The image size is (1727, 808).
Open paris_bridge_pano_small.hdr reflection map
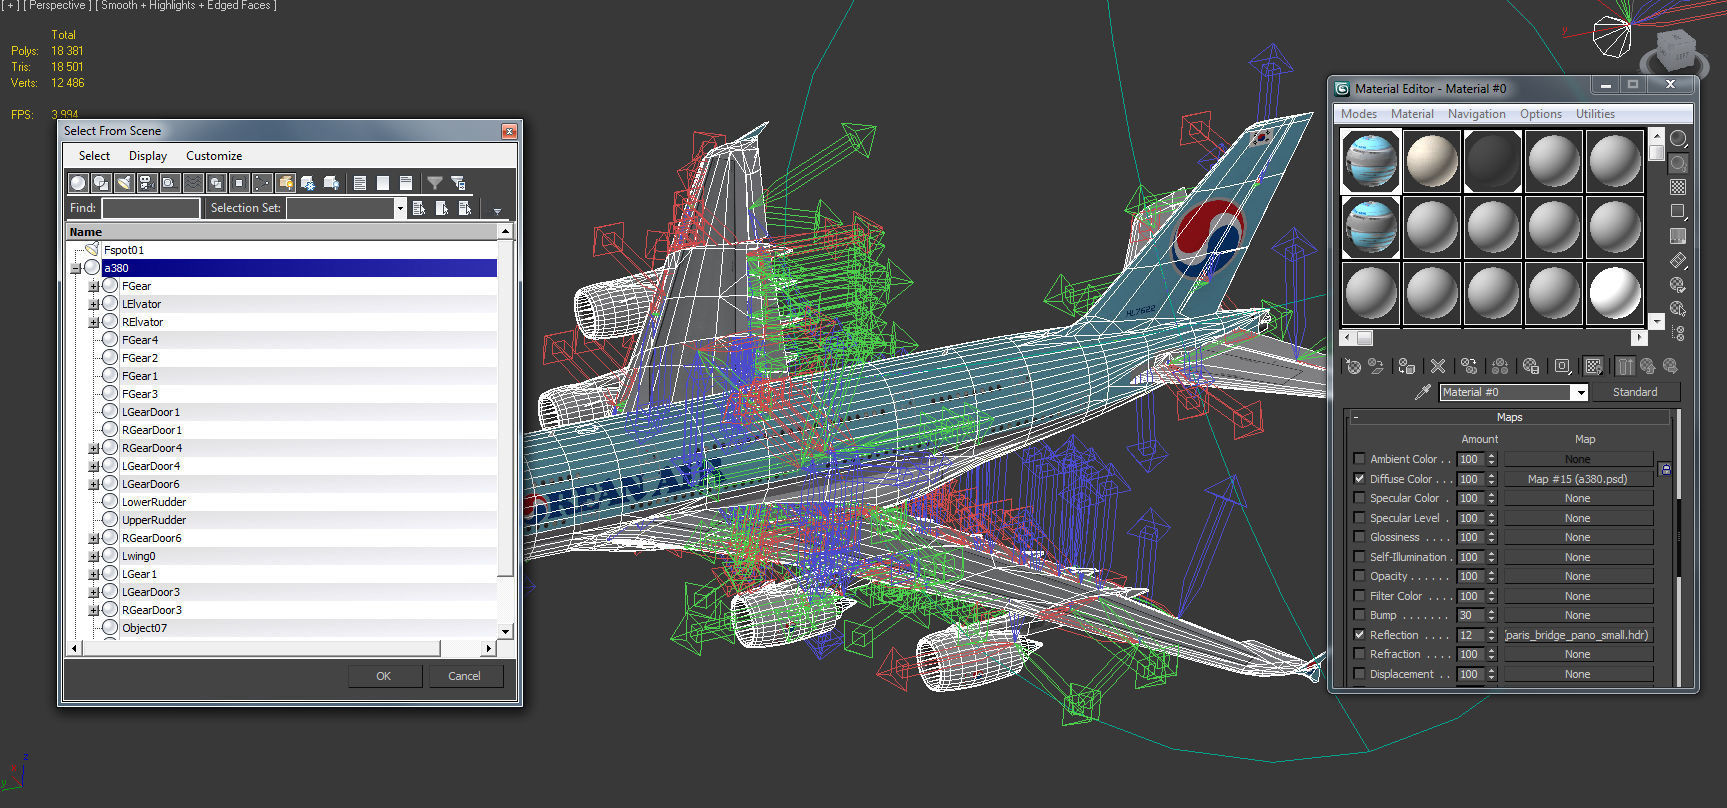click(1577, 635)
